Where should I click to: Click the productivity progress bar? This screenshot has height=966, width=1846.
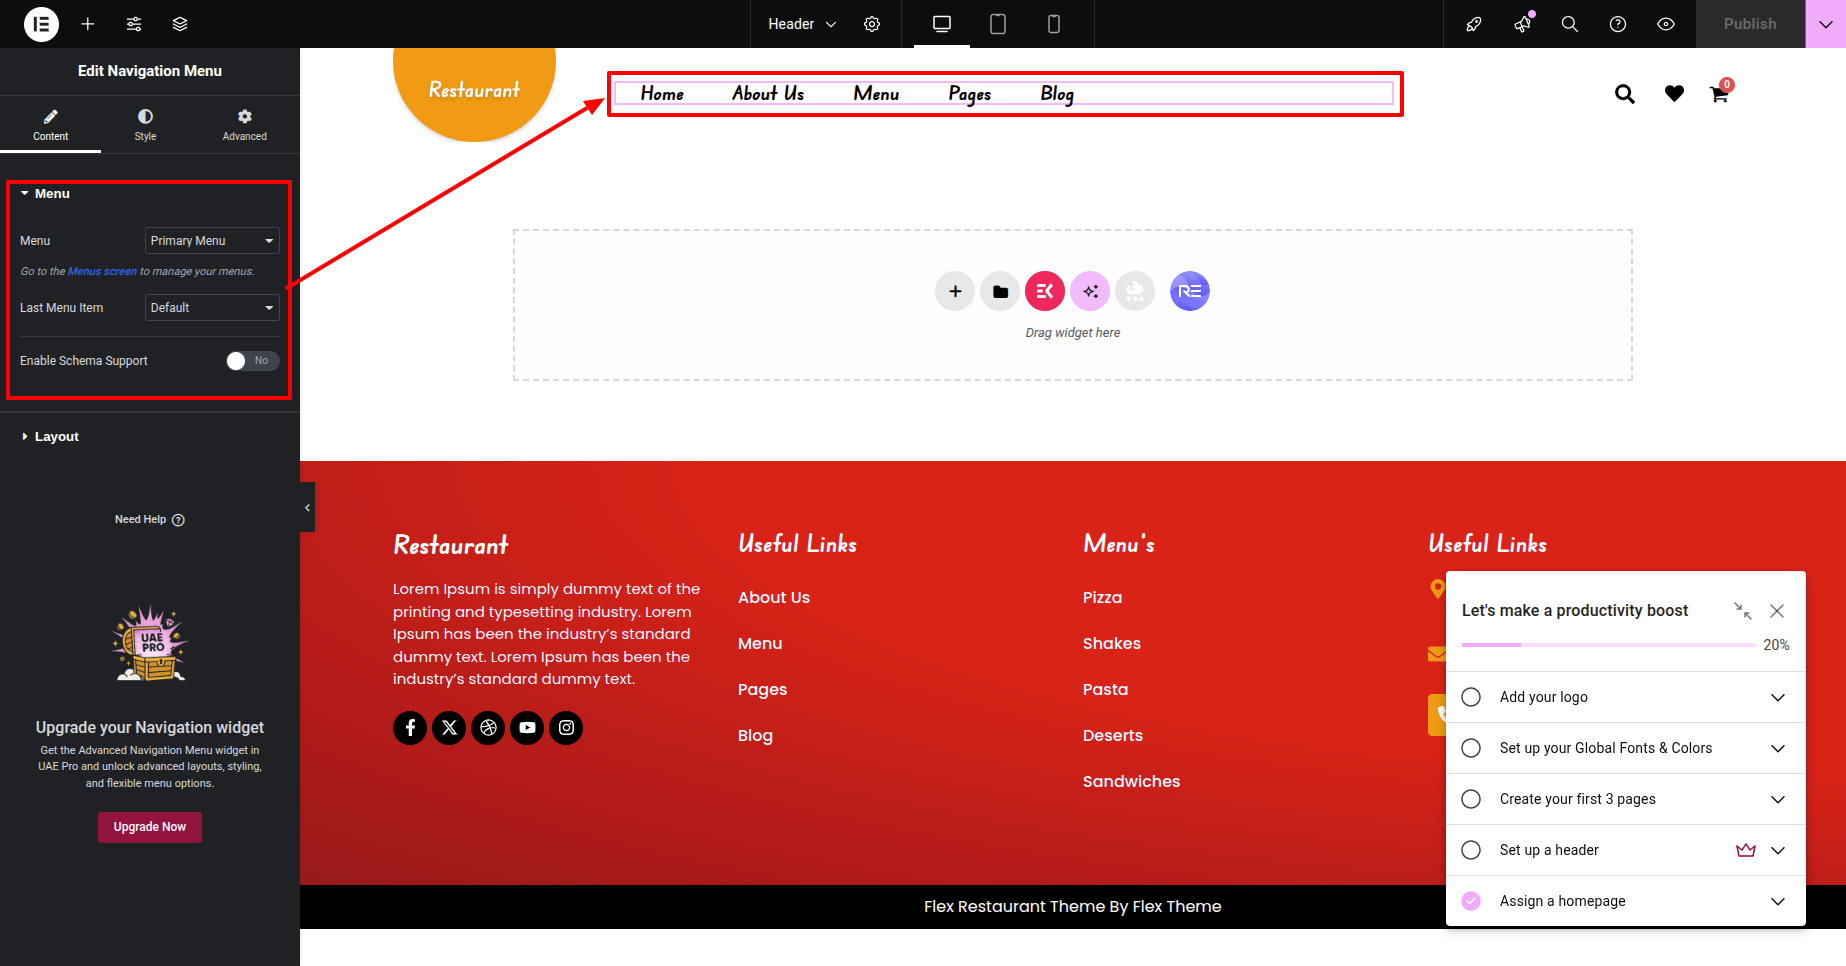[1607, 645]
